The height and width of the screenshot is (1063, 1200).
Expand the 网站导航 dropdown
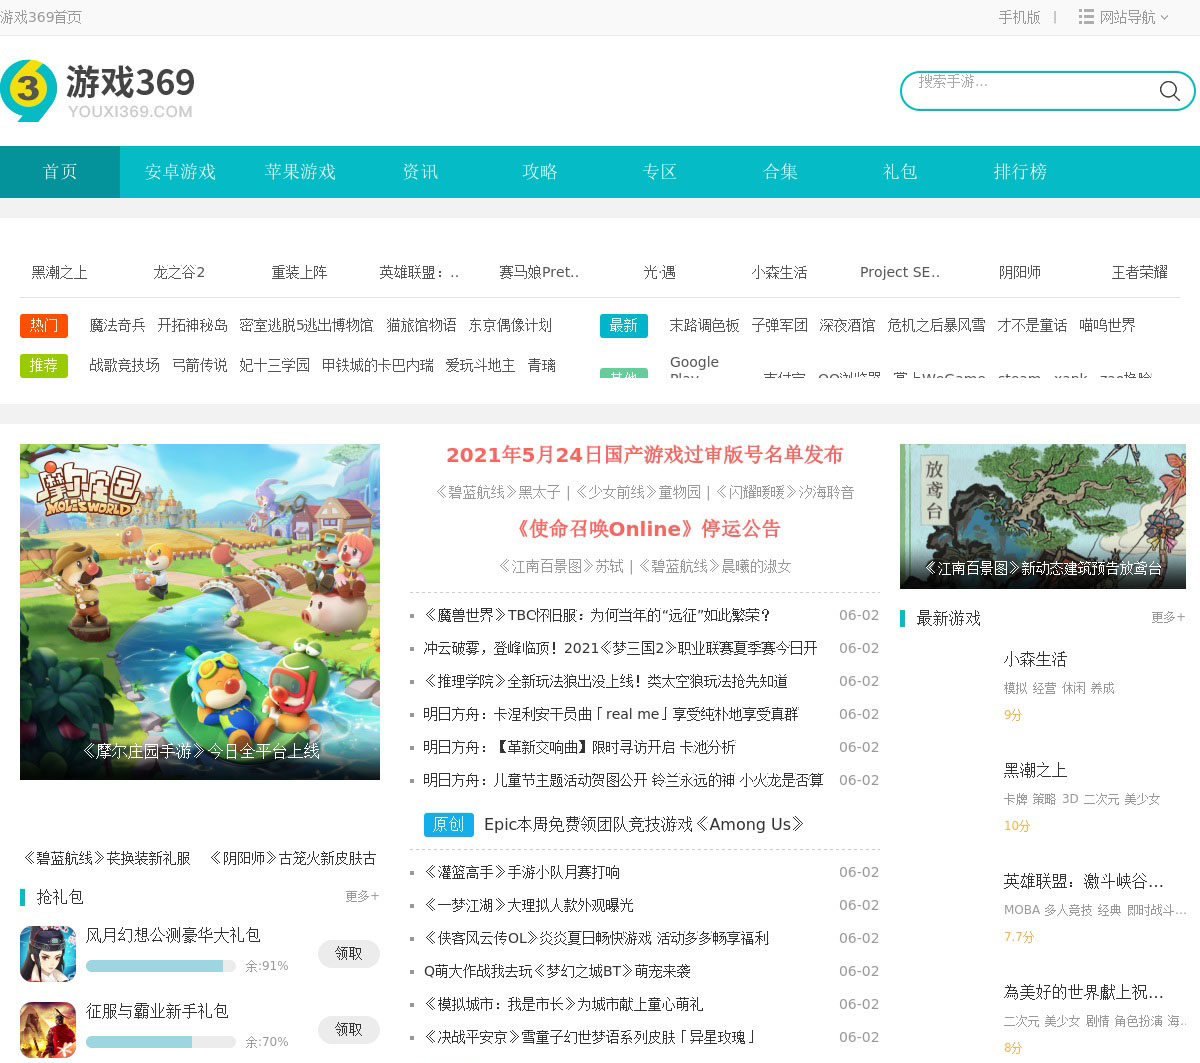point(1124,17)
